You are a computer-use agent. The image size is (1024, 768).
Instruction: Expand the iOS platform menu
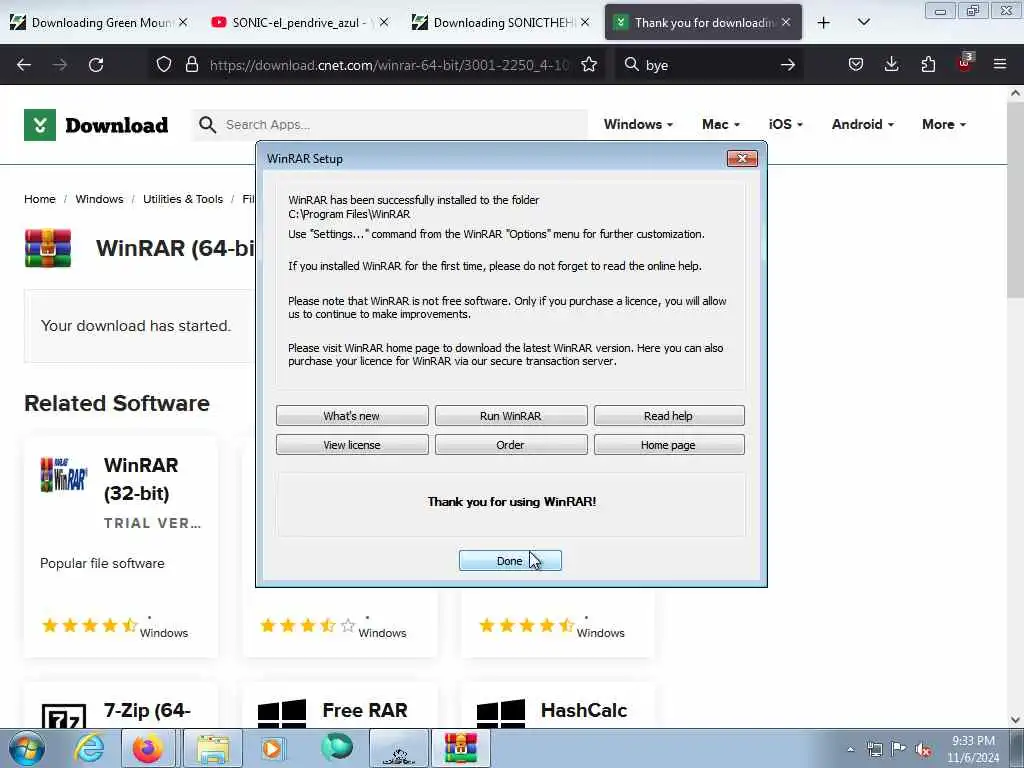pos(786,124)
